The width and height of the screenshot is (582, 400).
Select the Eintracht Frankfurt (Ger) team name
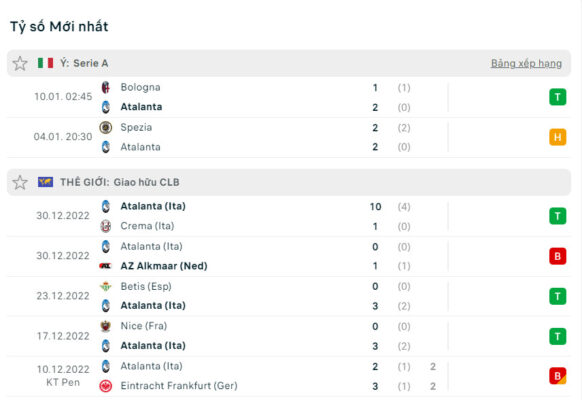coord(179,386)
